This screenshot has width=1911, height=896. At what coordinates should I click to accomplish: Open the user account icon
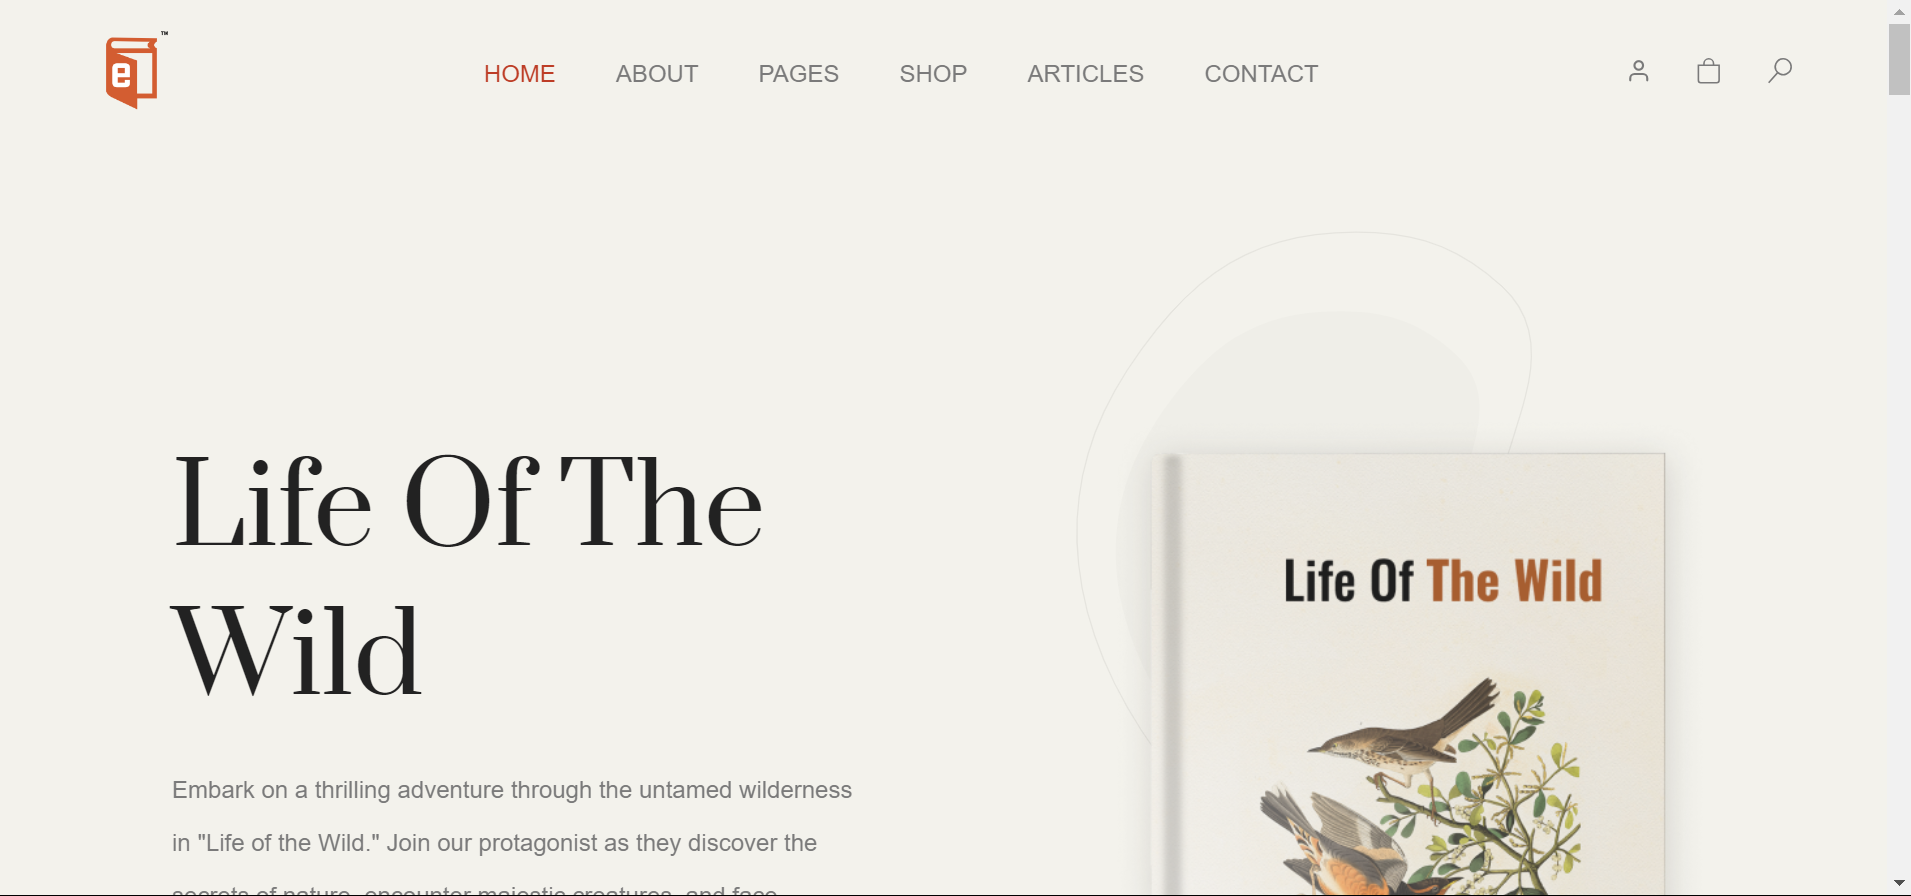click(1638, 71)
